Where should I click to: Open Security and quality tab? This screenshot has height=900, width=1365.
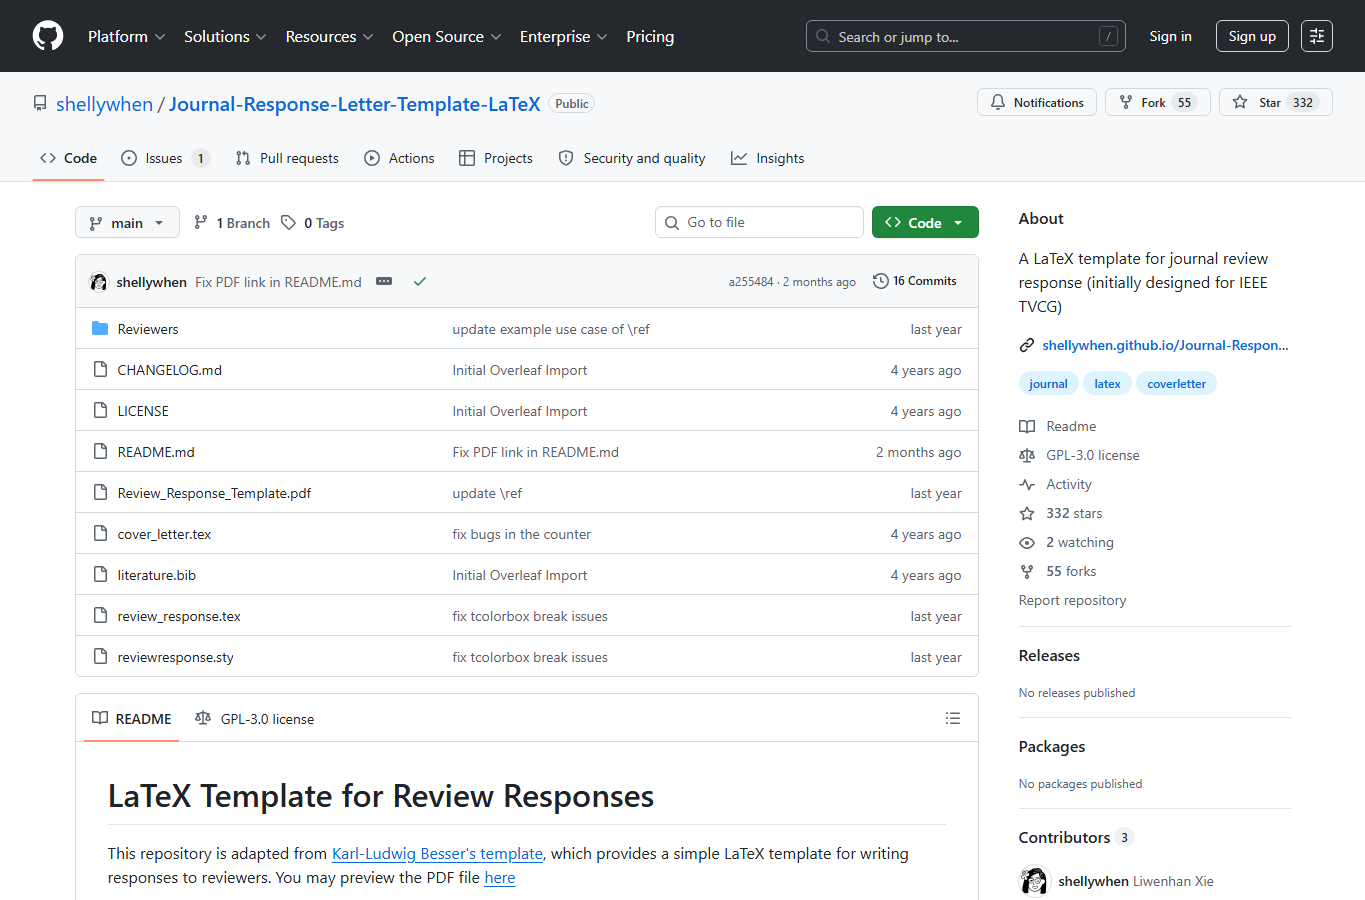(632, 158)
